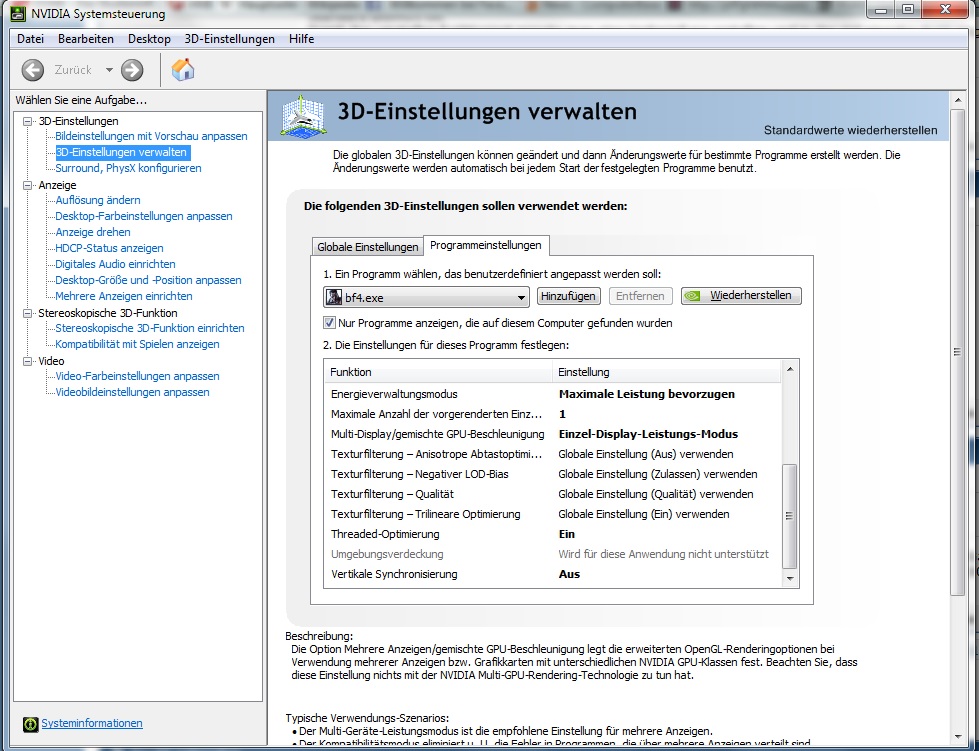Open Systeminformationen link

click(x=92, y=723)
